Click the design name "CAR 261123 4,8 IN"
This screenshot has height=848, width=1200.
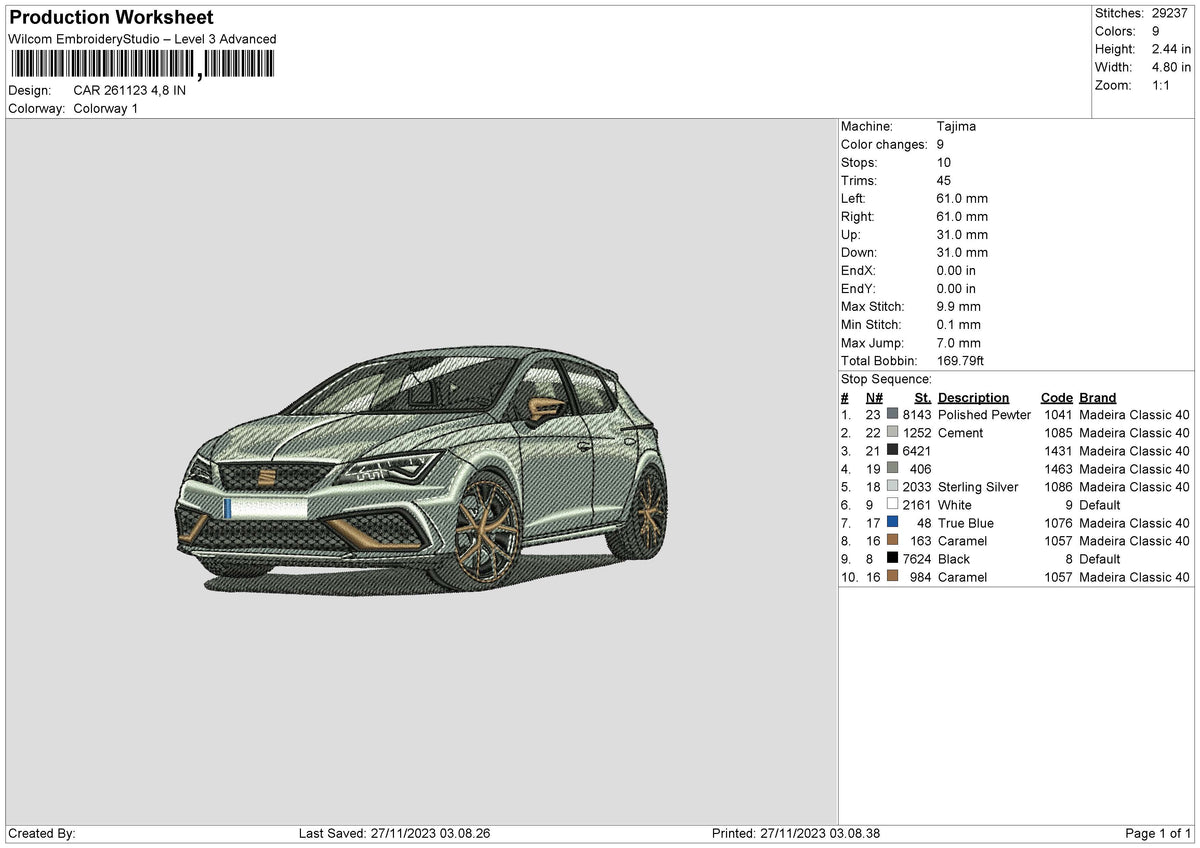(130, 90)
